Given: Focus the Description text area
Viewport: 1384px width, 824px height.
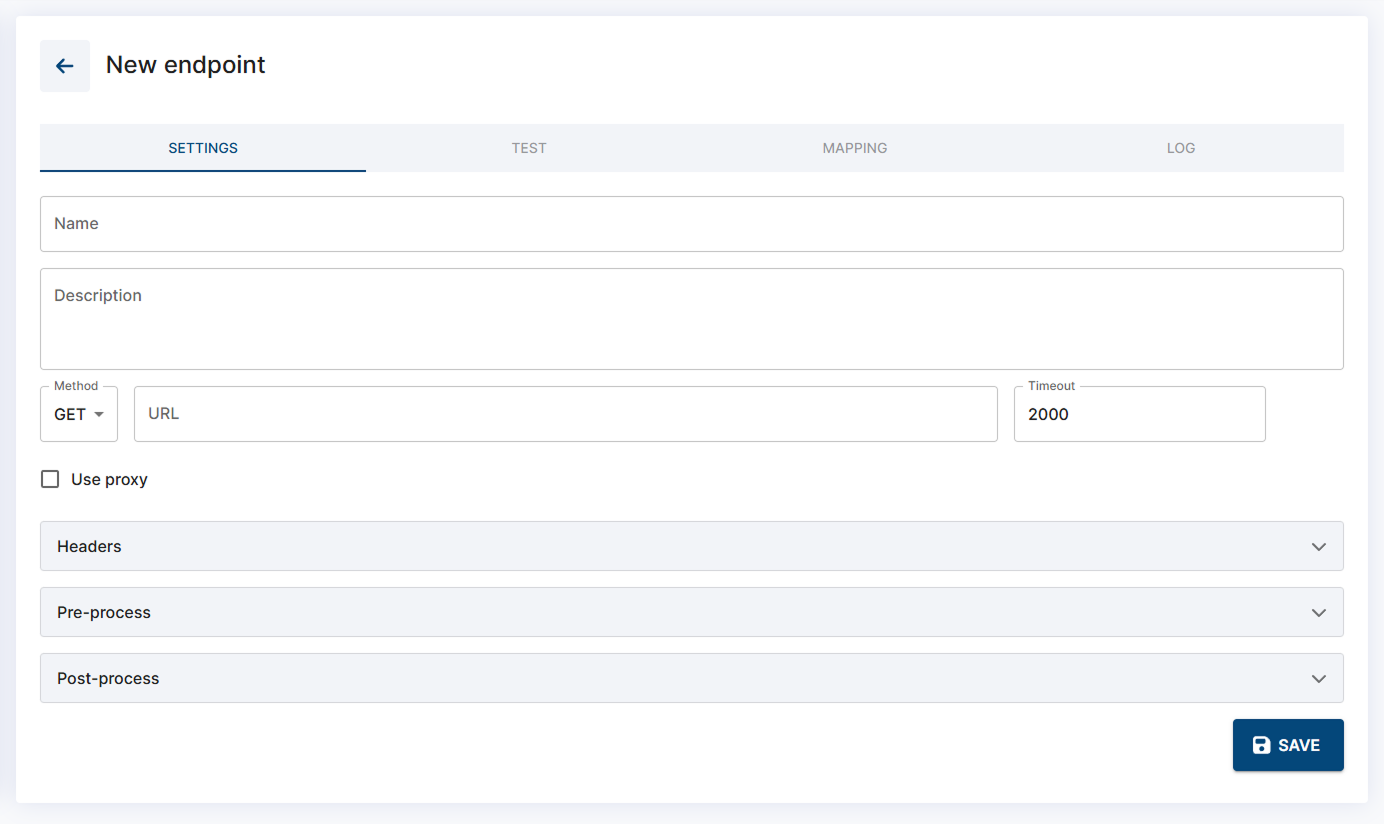Looking at the screenshot, I should 690,319.
